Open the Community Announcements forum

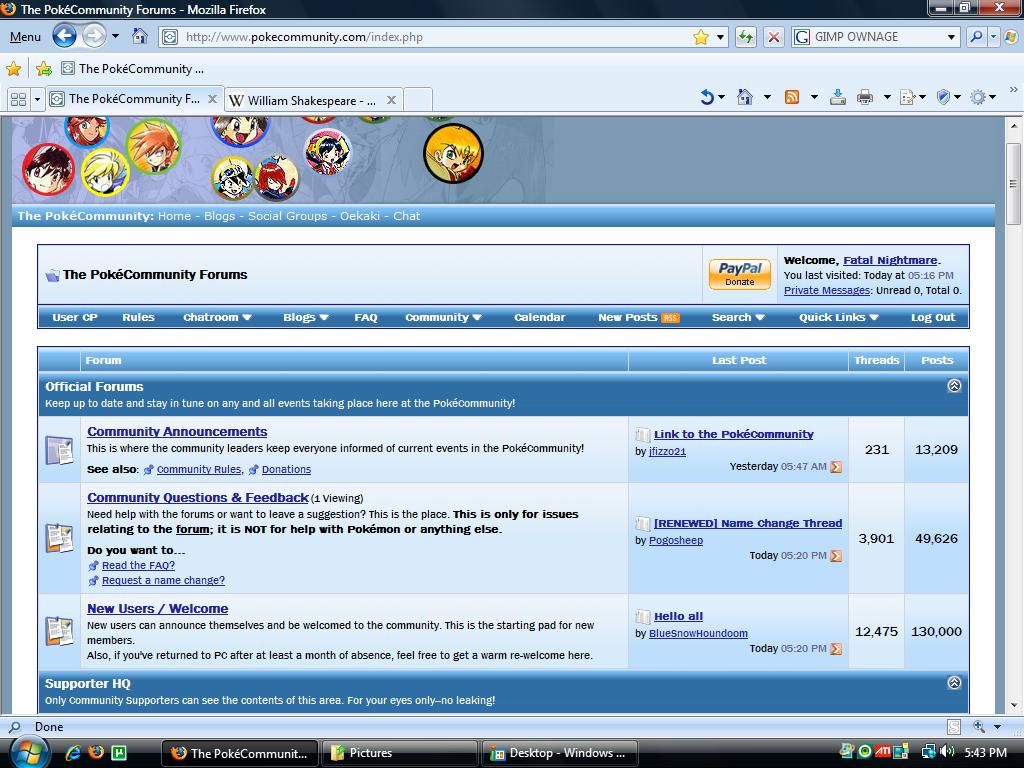(x=177, y=432)
